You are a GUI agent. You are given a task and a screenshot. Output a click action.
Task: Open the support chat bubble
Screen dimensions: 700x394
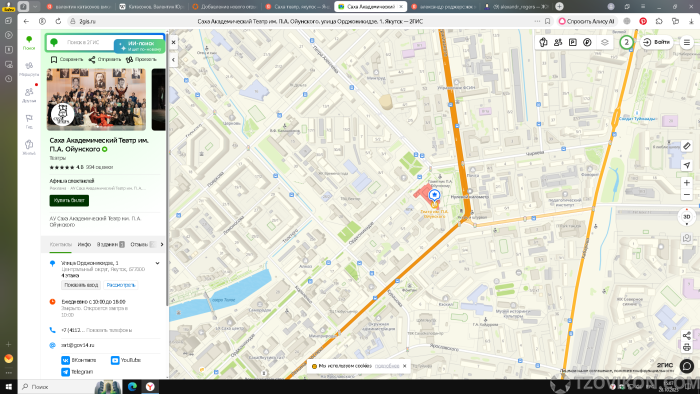(687, 366)
